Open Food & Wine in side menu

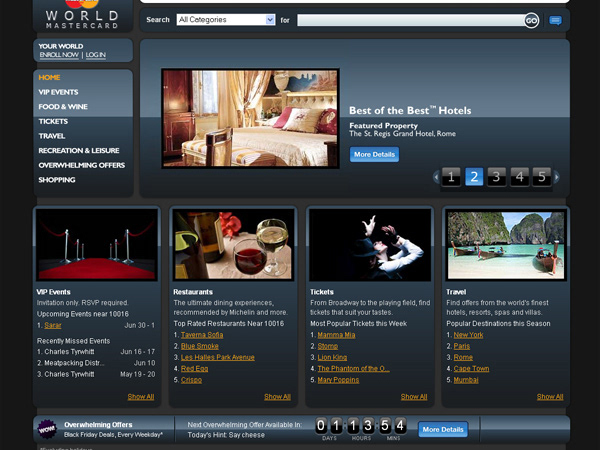pyautogui.click(x=63, y=107)
